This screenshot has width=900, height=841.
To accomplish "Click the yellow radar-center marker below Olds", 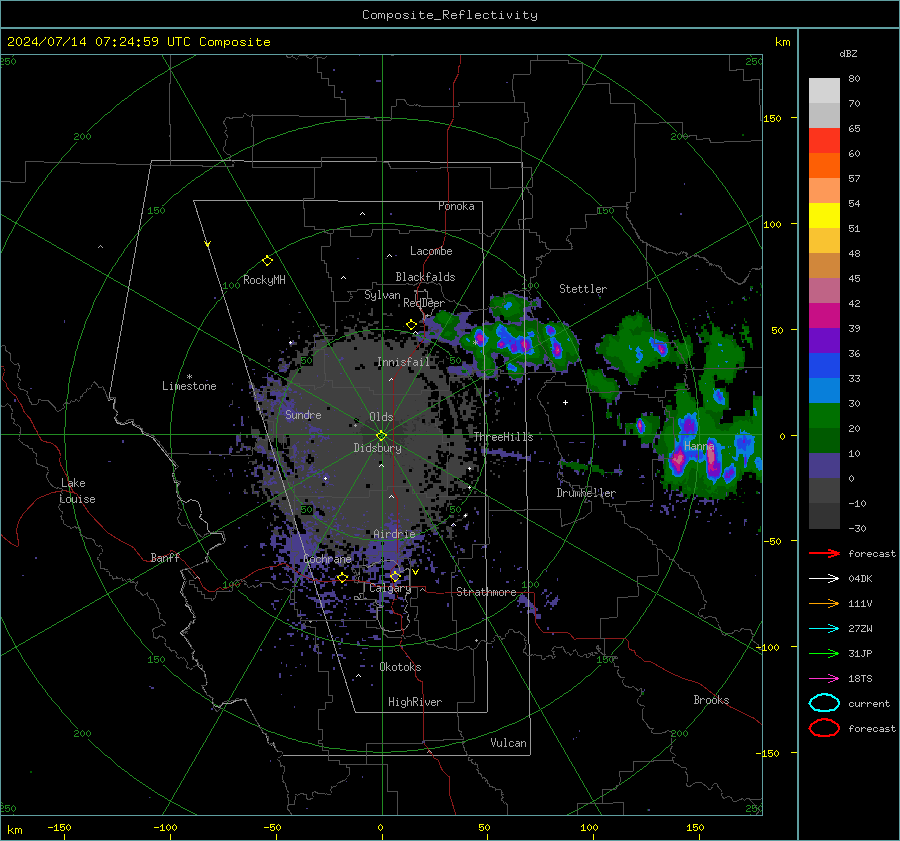I will [x=381, y=436].
